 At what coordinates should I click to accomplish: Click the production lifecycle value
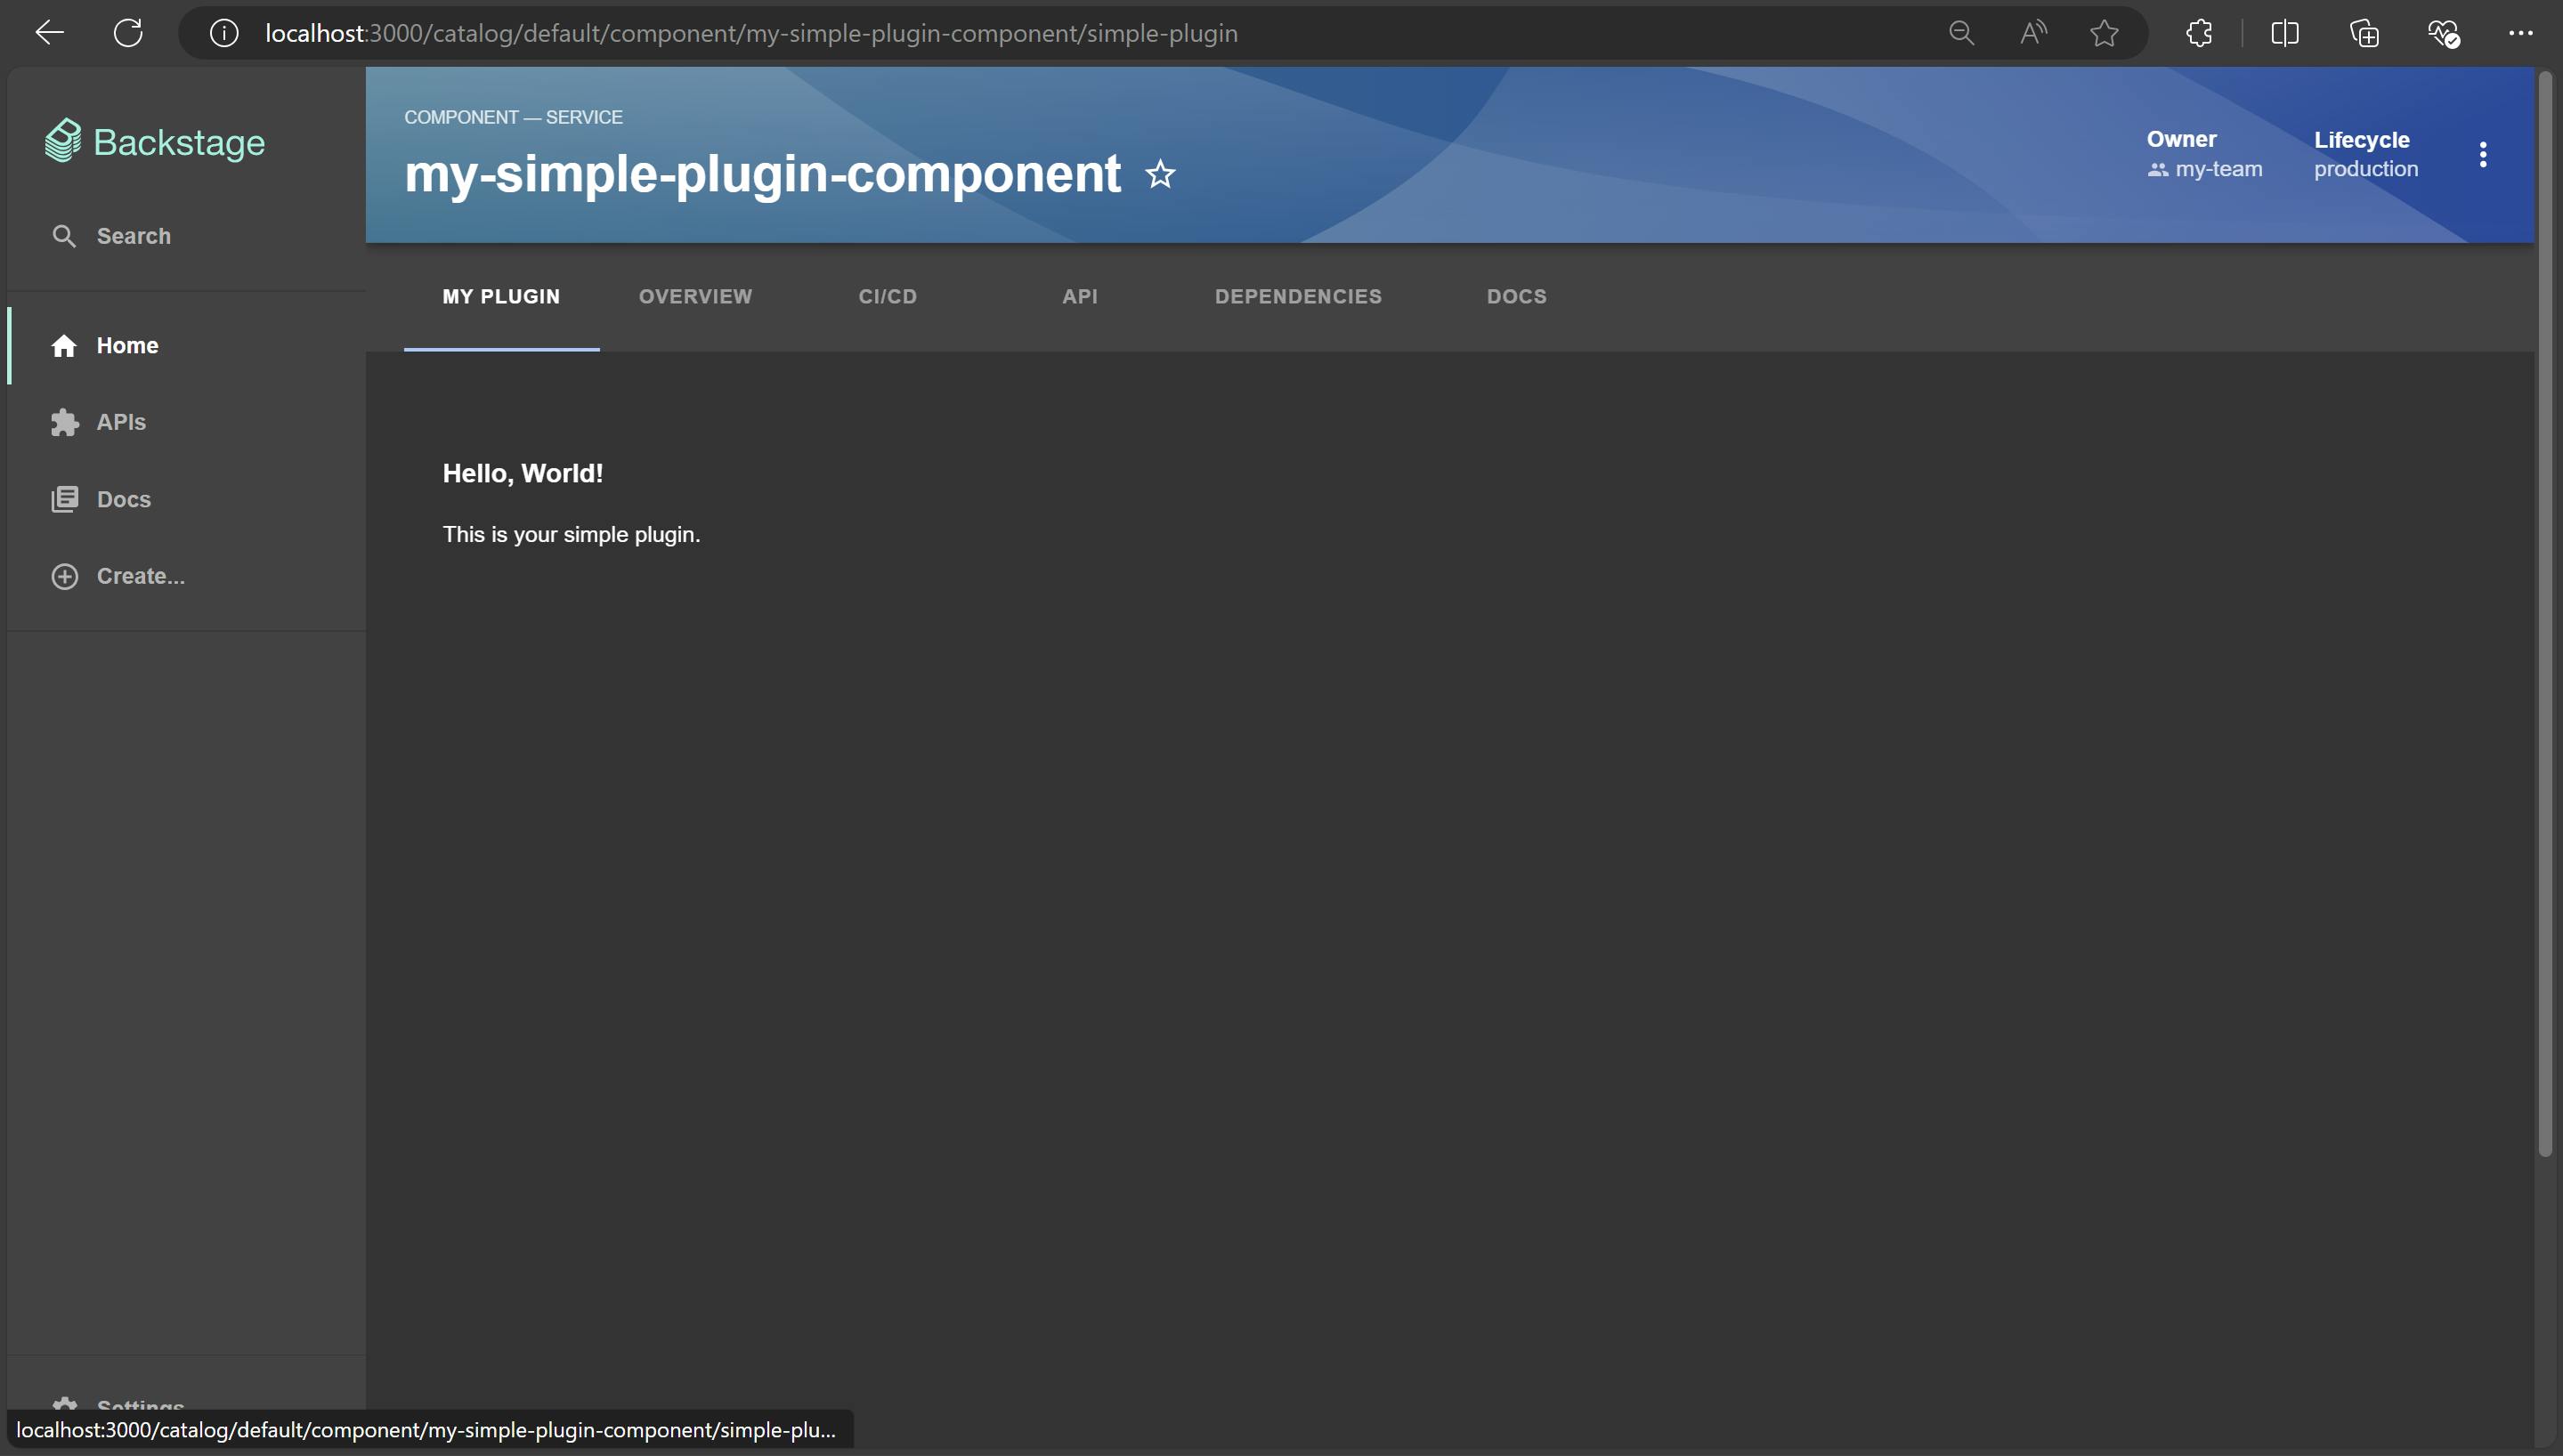[2366, 169]
